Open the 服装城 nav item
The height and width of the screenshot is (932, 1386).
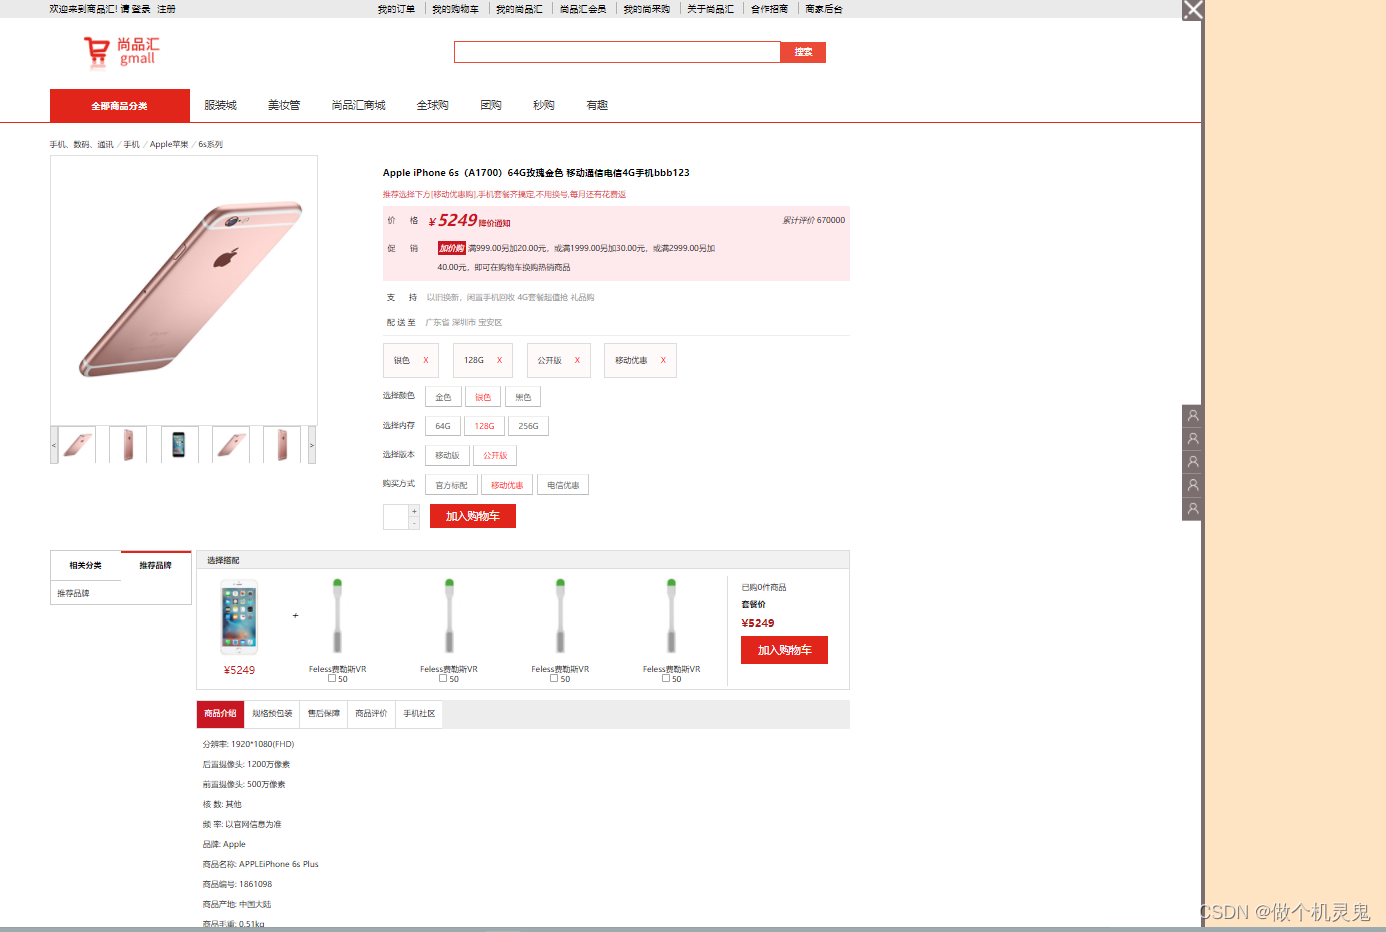220,105
